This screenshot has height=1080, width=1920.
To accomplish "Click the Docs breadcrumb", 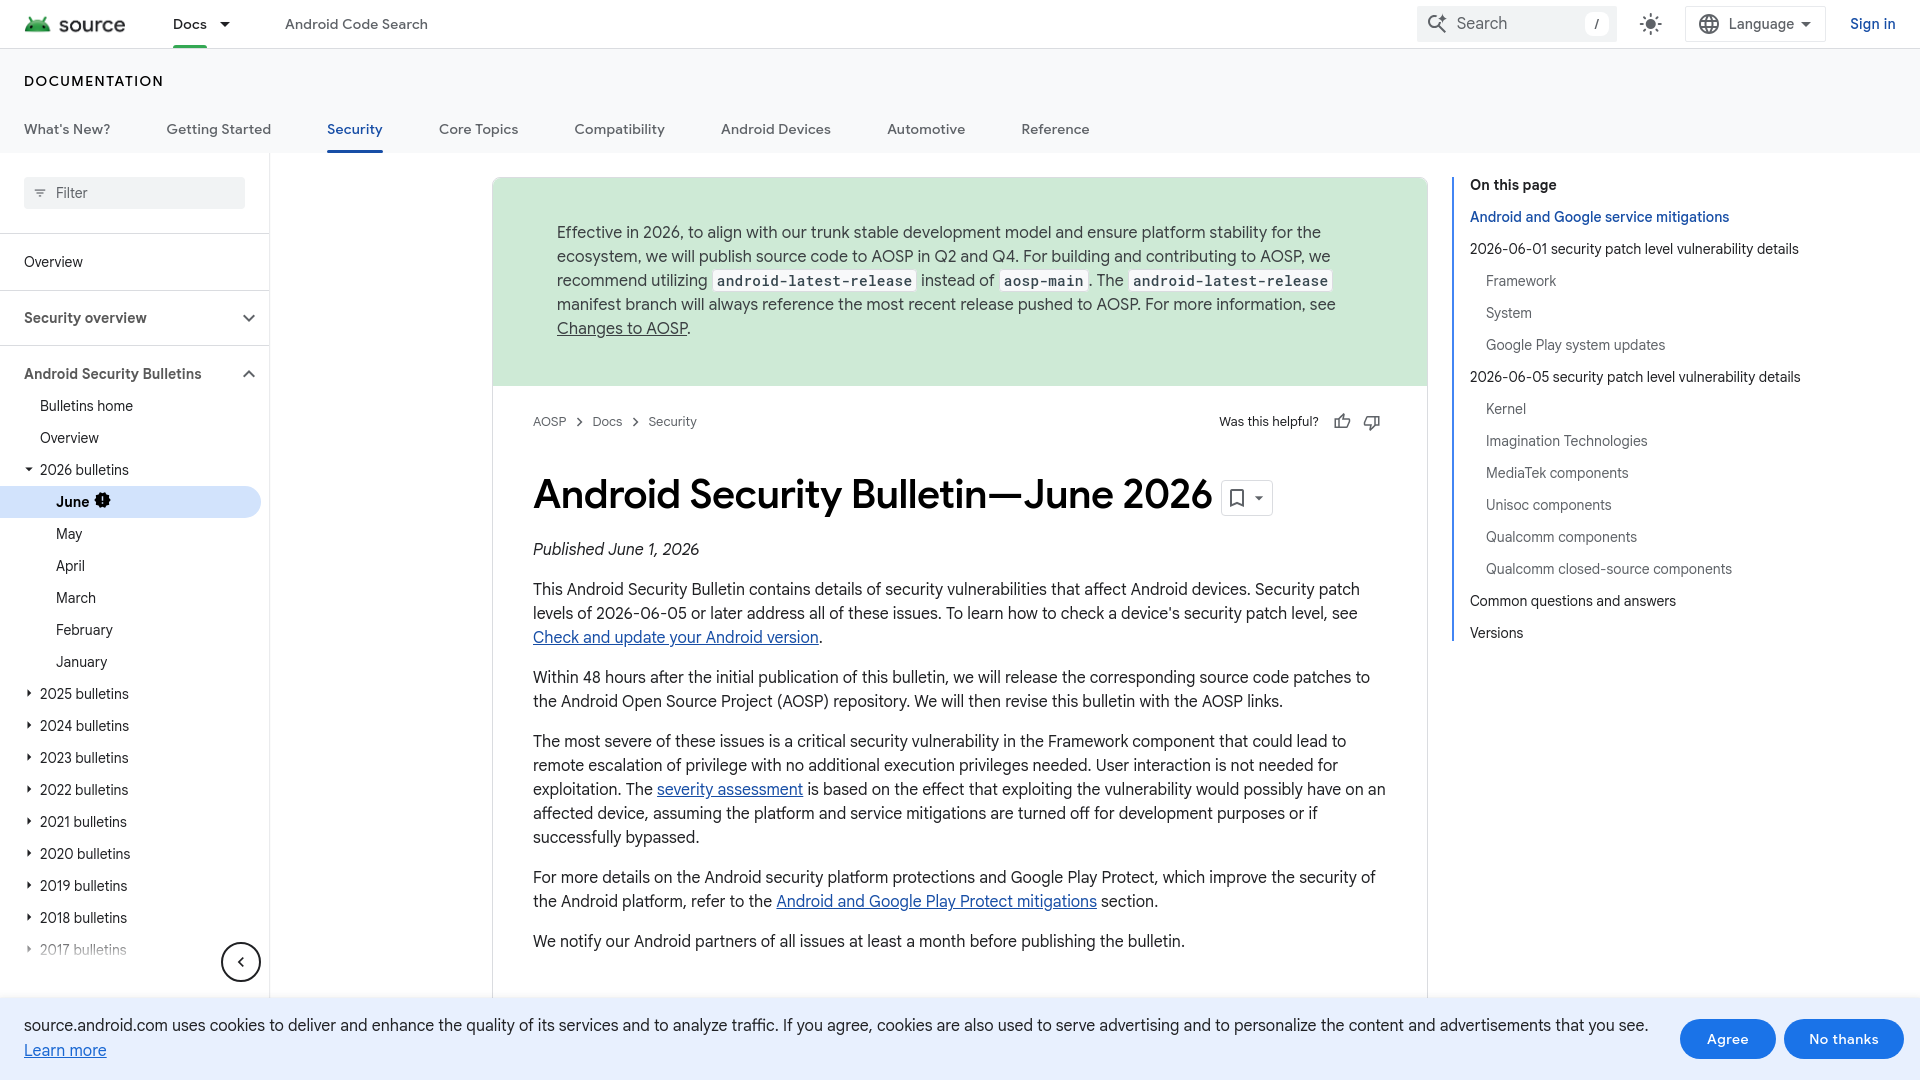I will coord(607,422).
